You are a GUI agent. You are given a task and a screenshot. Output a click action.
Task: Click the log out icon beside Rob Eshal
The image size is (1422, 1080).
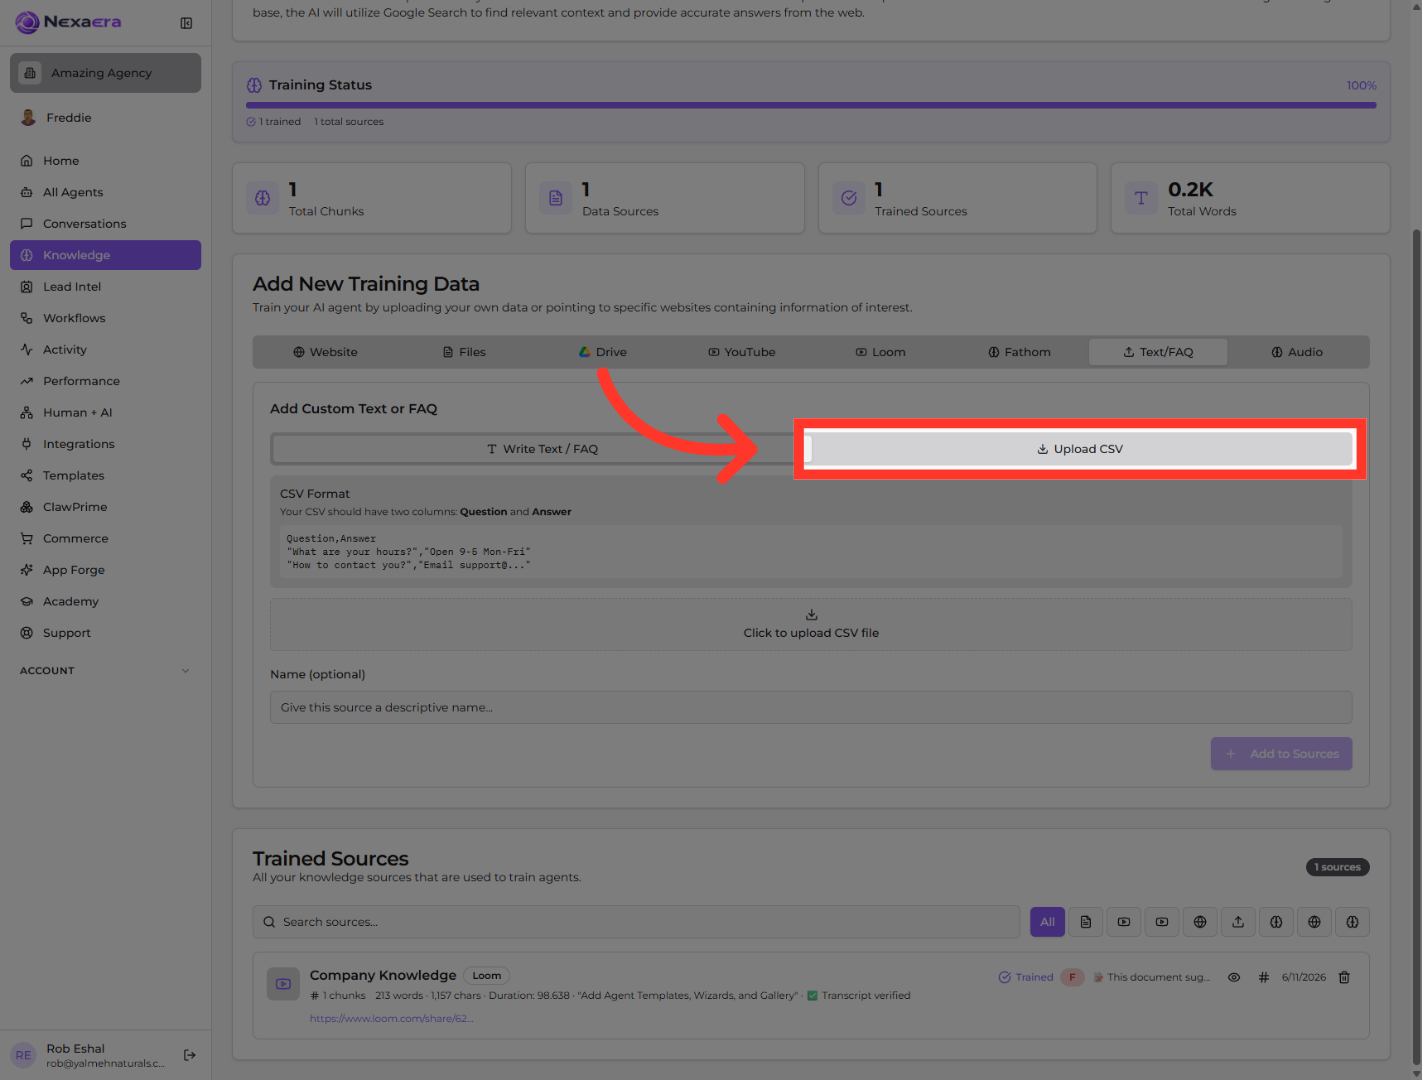[x=190, y=1055]
